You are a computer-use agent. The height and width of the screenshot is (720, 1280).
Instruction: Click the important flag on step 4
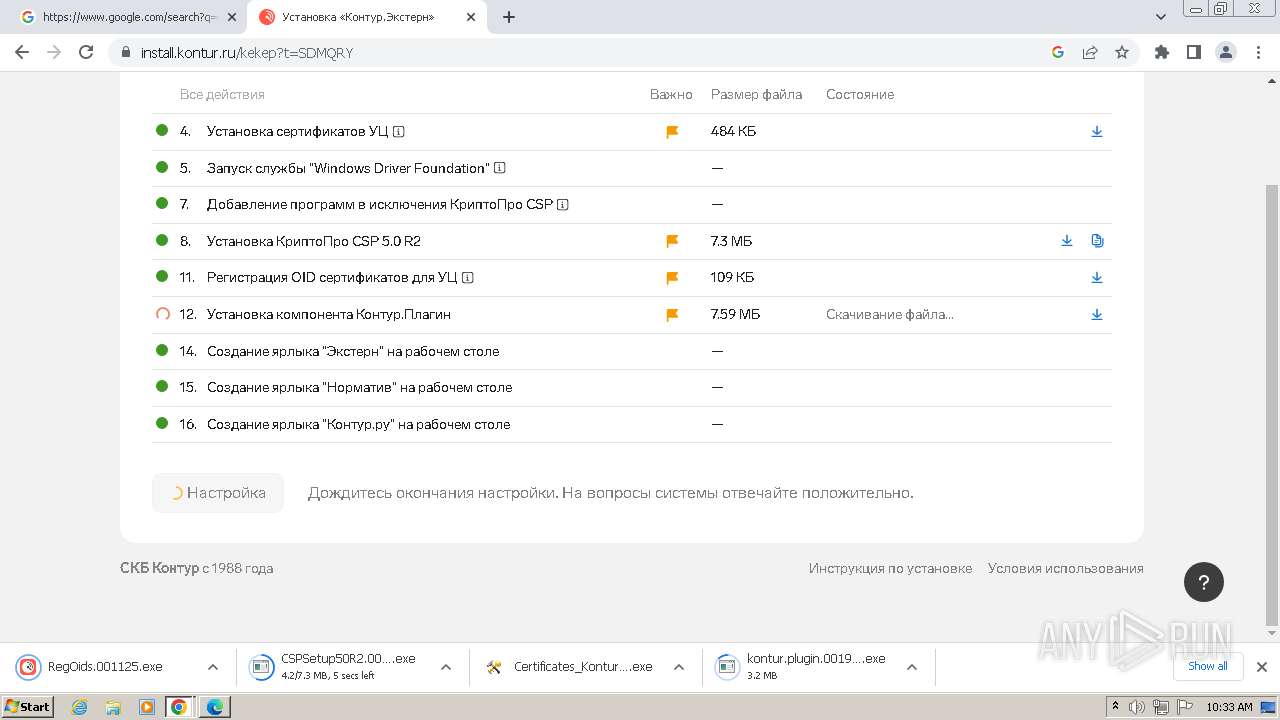pos(672,131)
